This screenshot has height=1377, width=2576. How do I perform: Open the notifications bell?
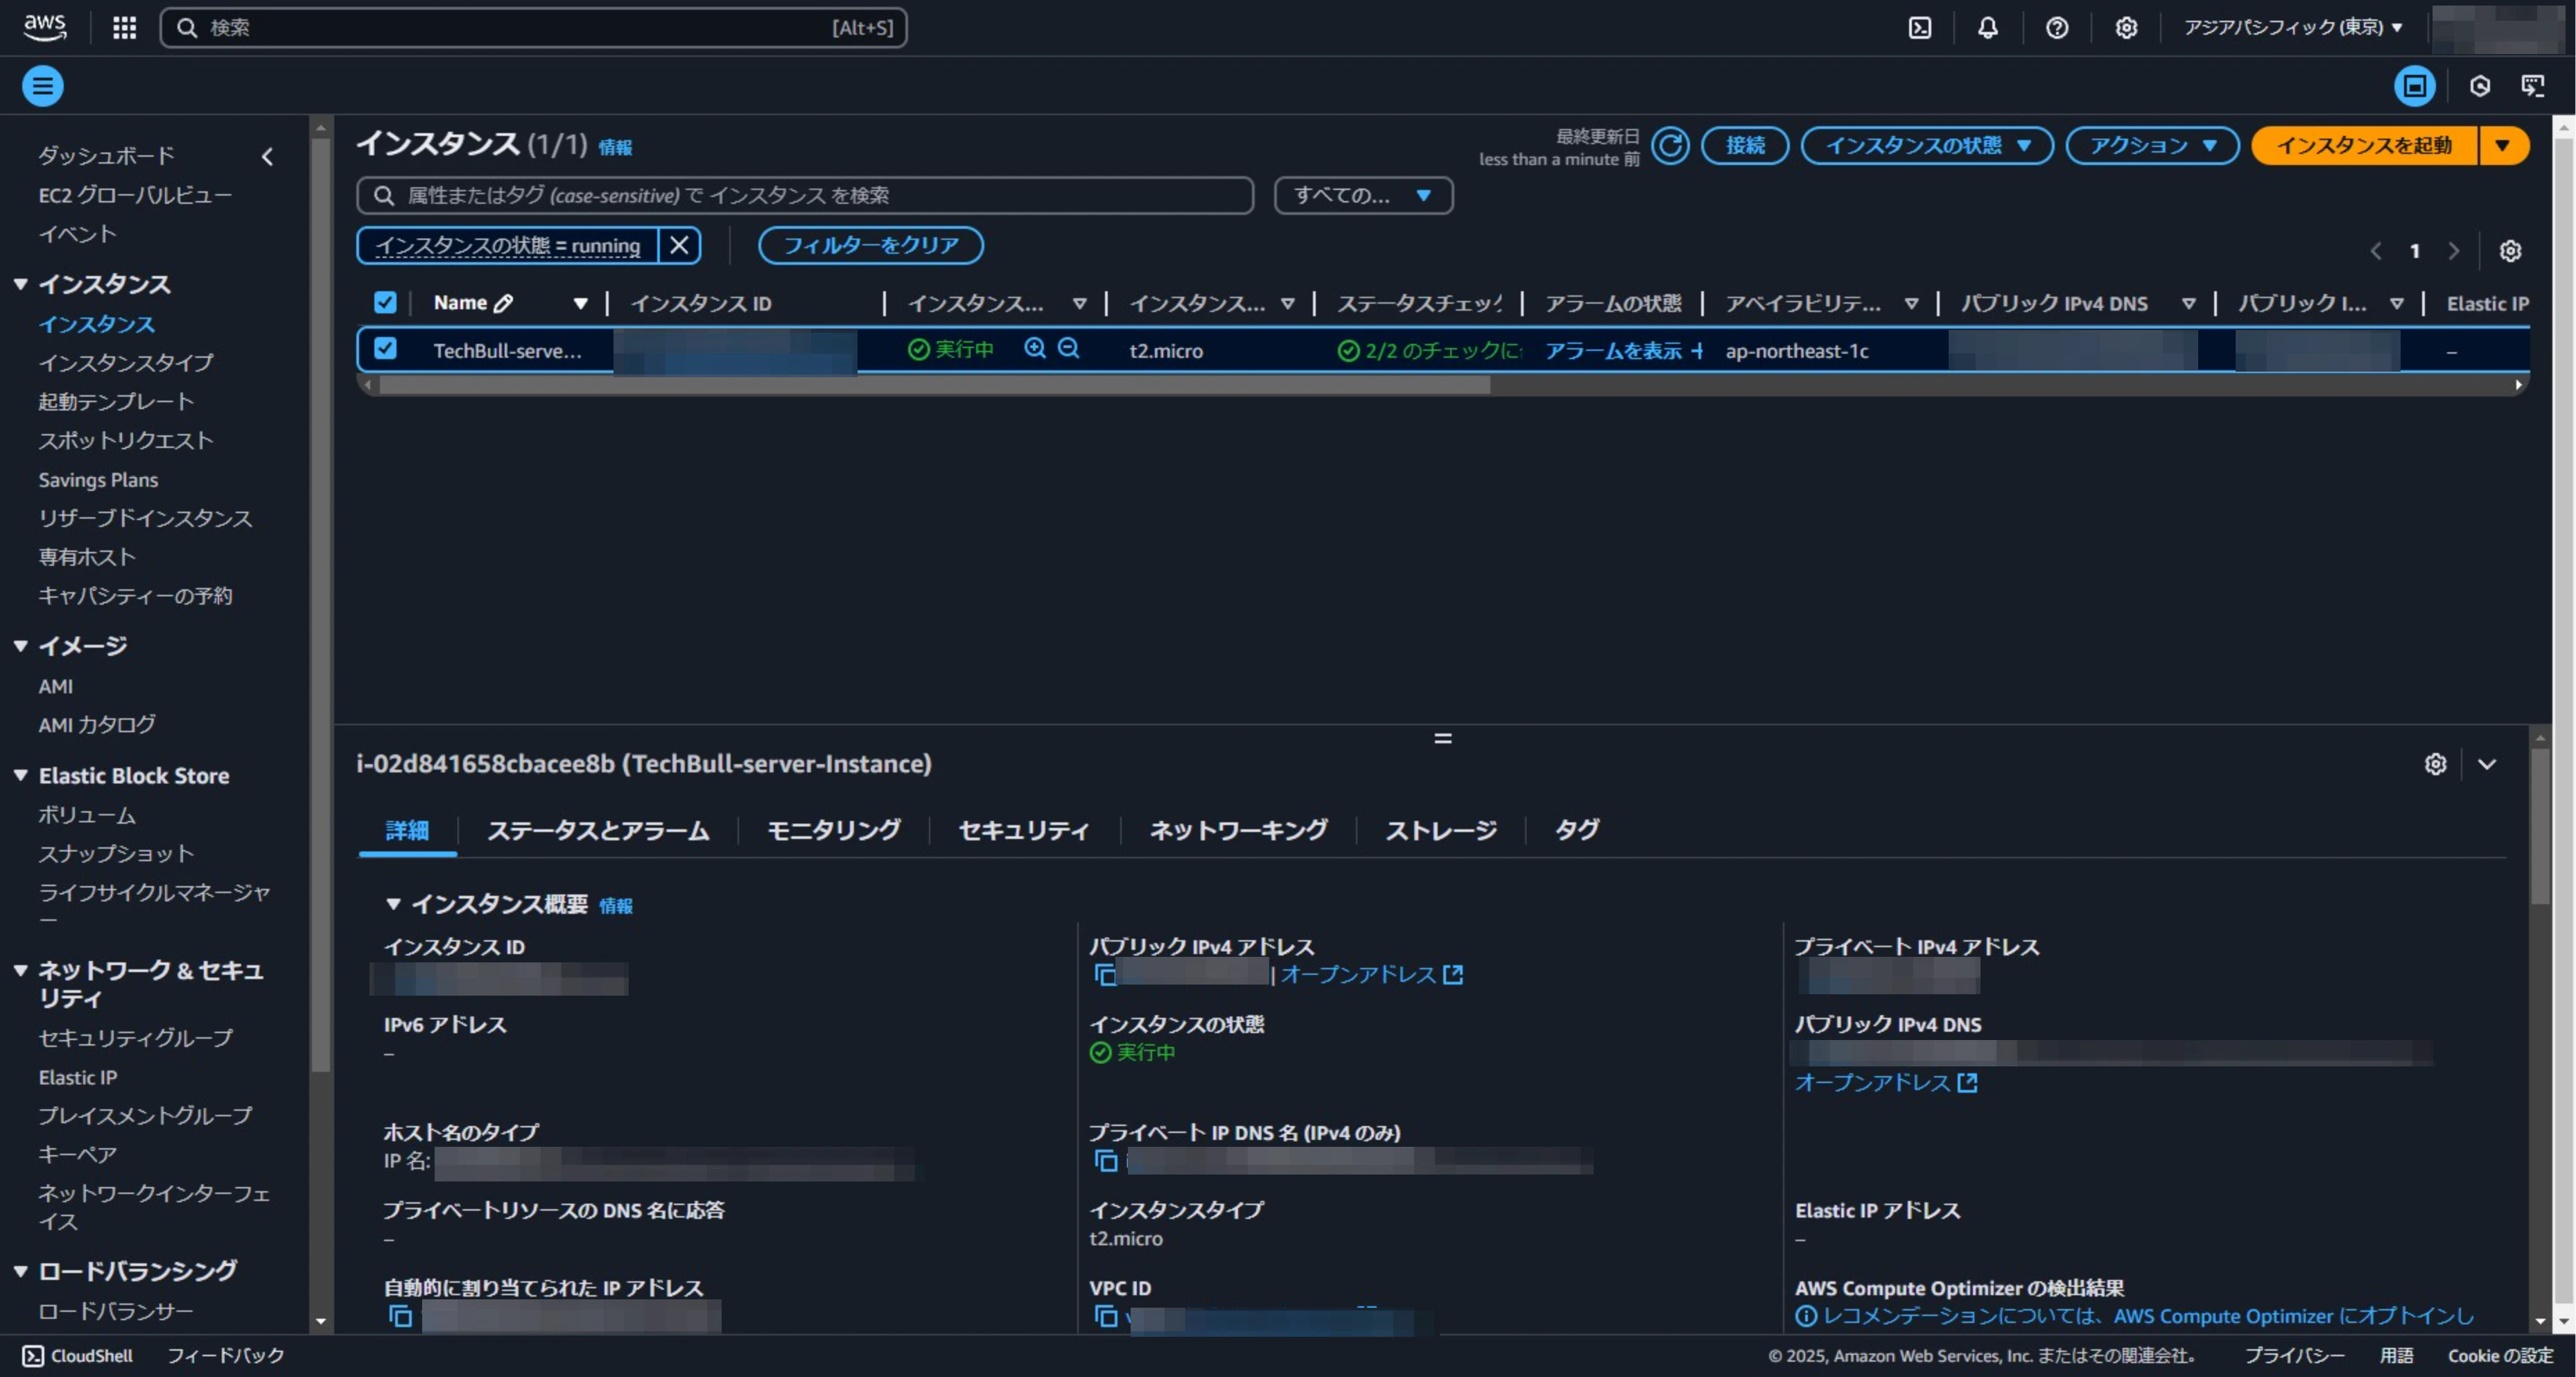pyautogui.click(x=1988, y=28)
